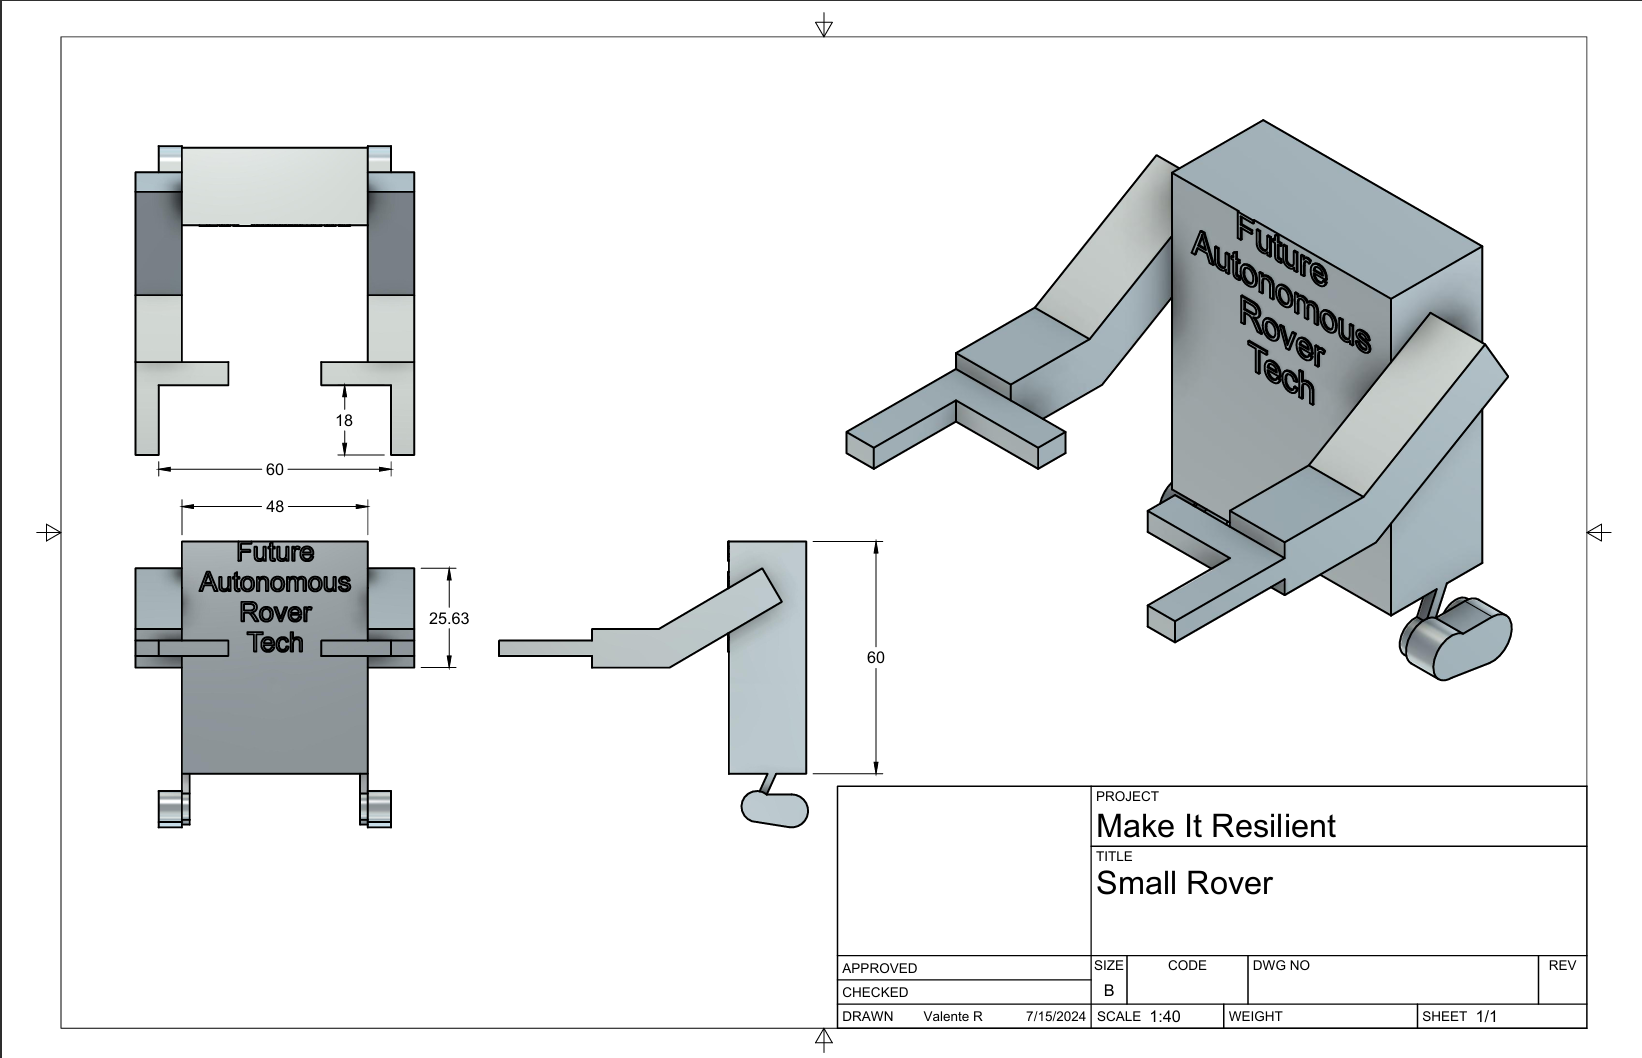The image size is (1642, 1058).
Task: Select the front view with rover text
Action: (x=275, y=684)
